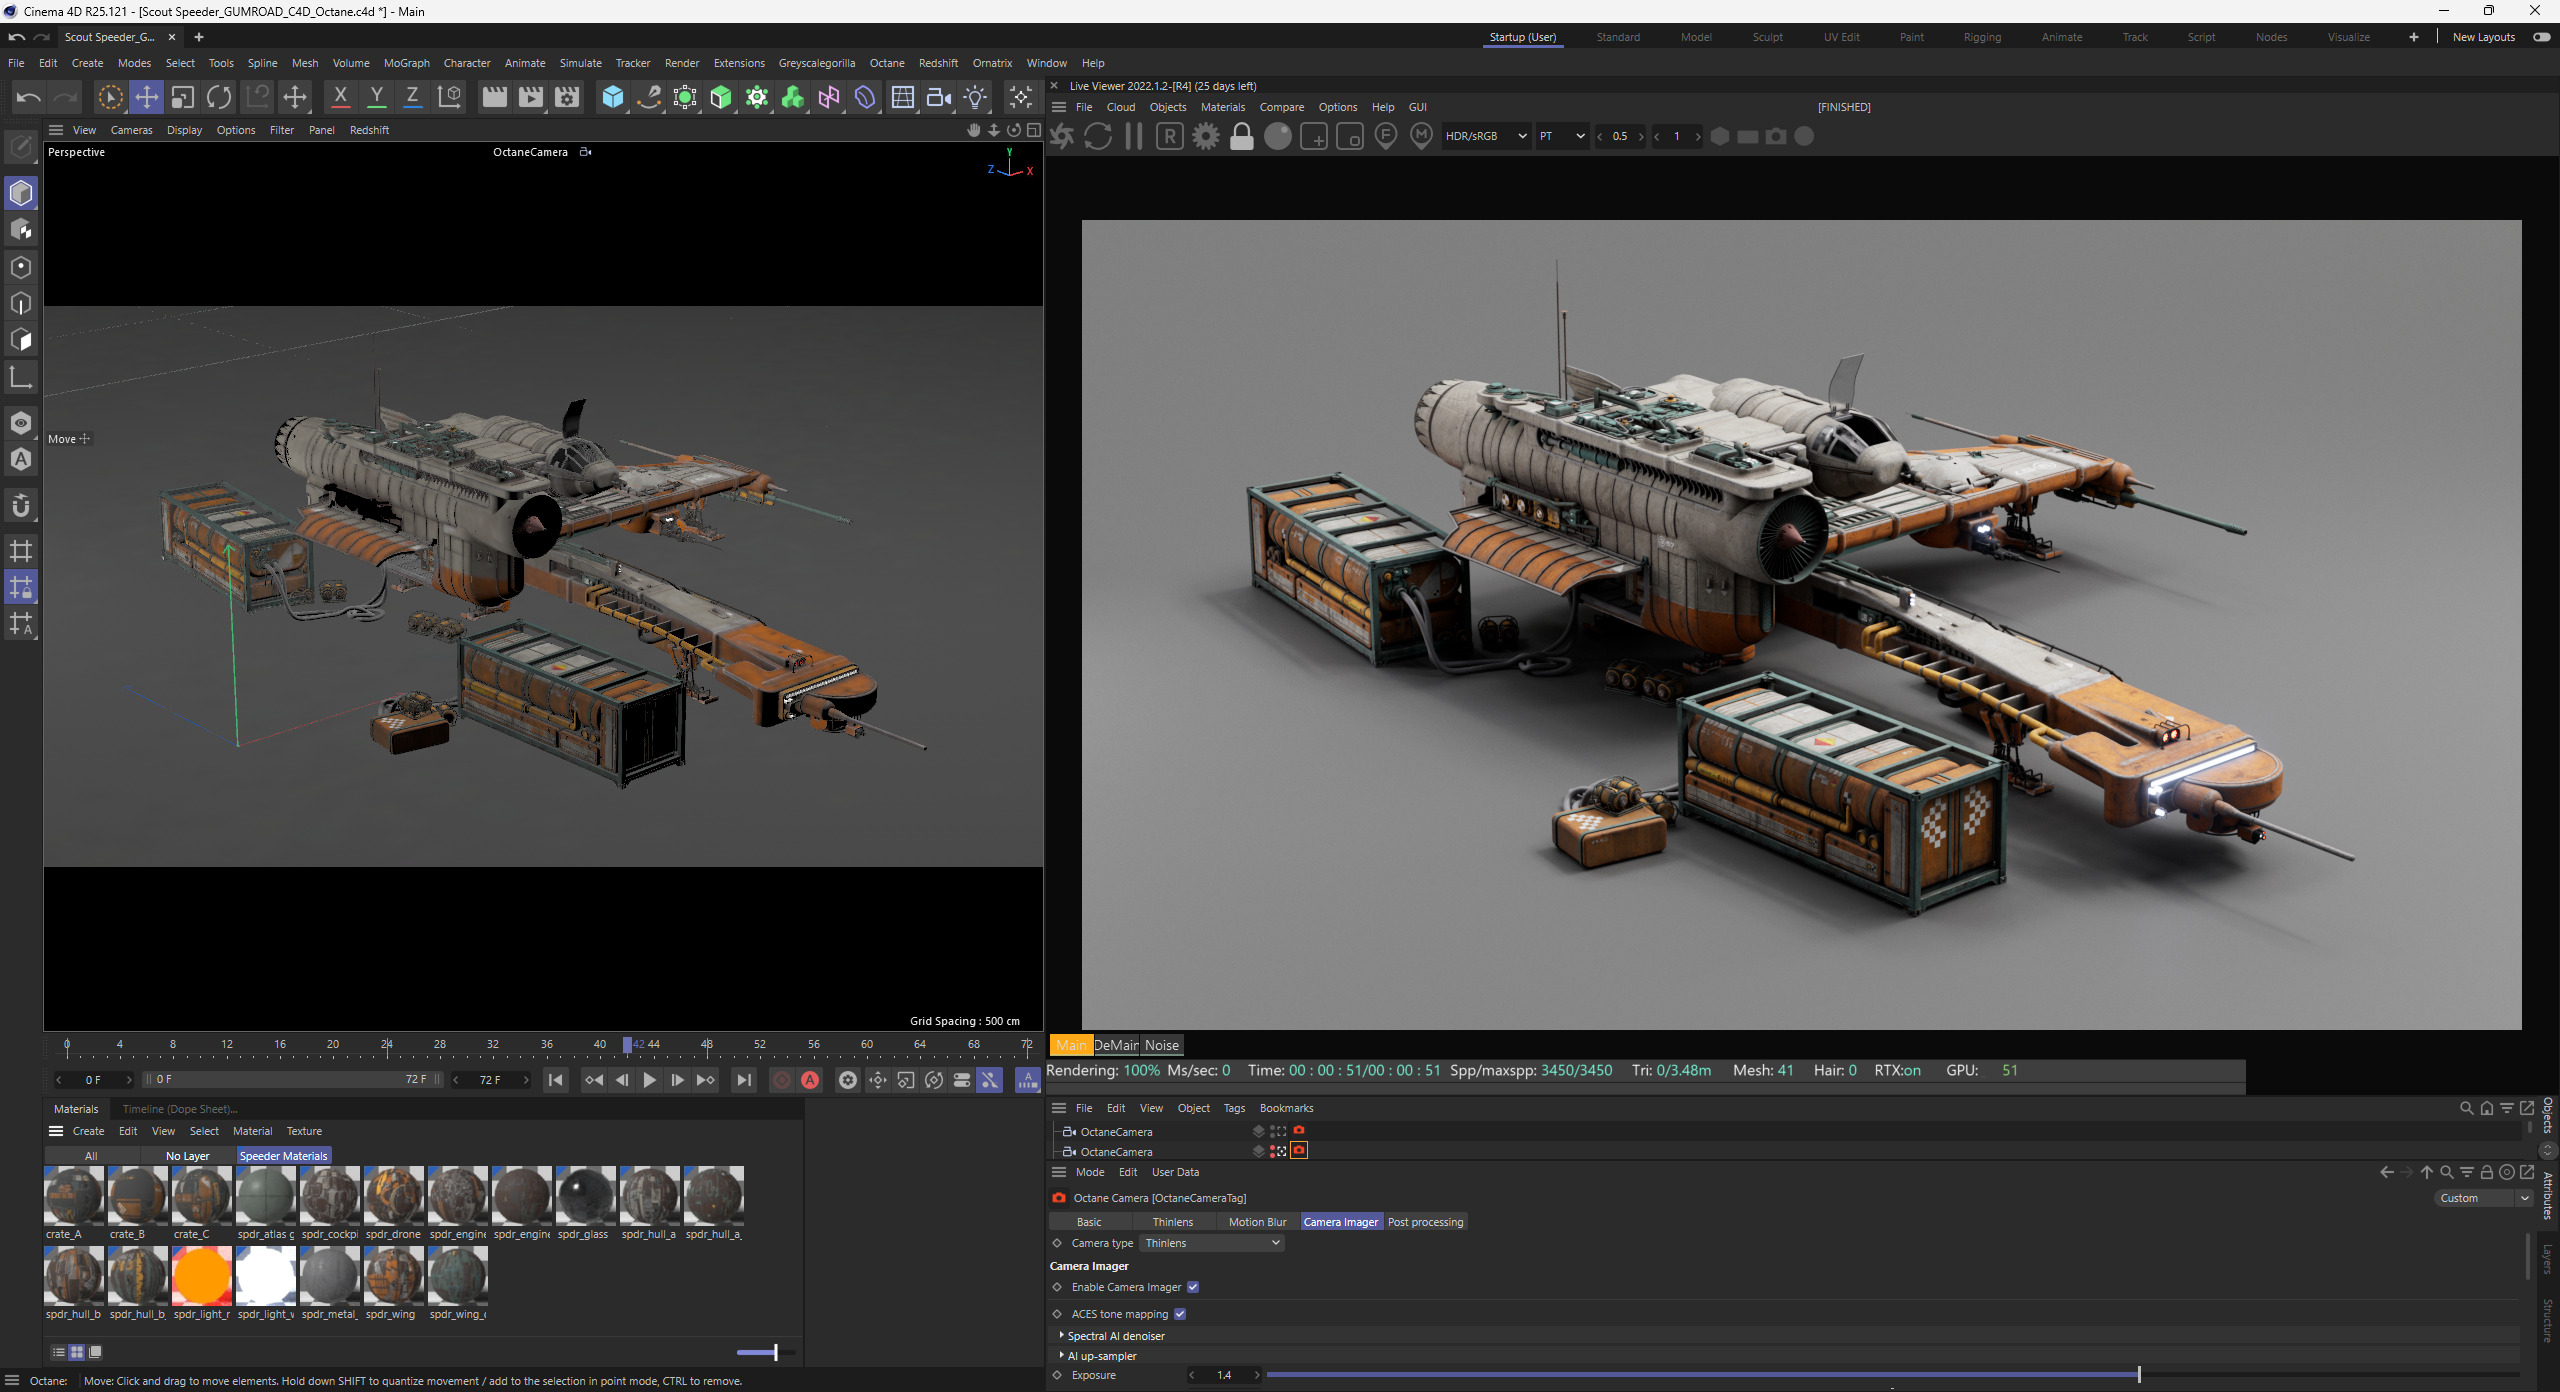
Task: Click the Render to Picture Viewer clapperboard
Action: tap(530, 97)
